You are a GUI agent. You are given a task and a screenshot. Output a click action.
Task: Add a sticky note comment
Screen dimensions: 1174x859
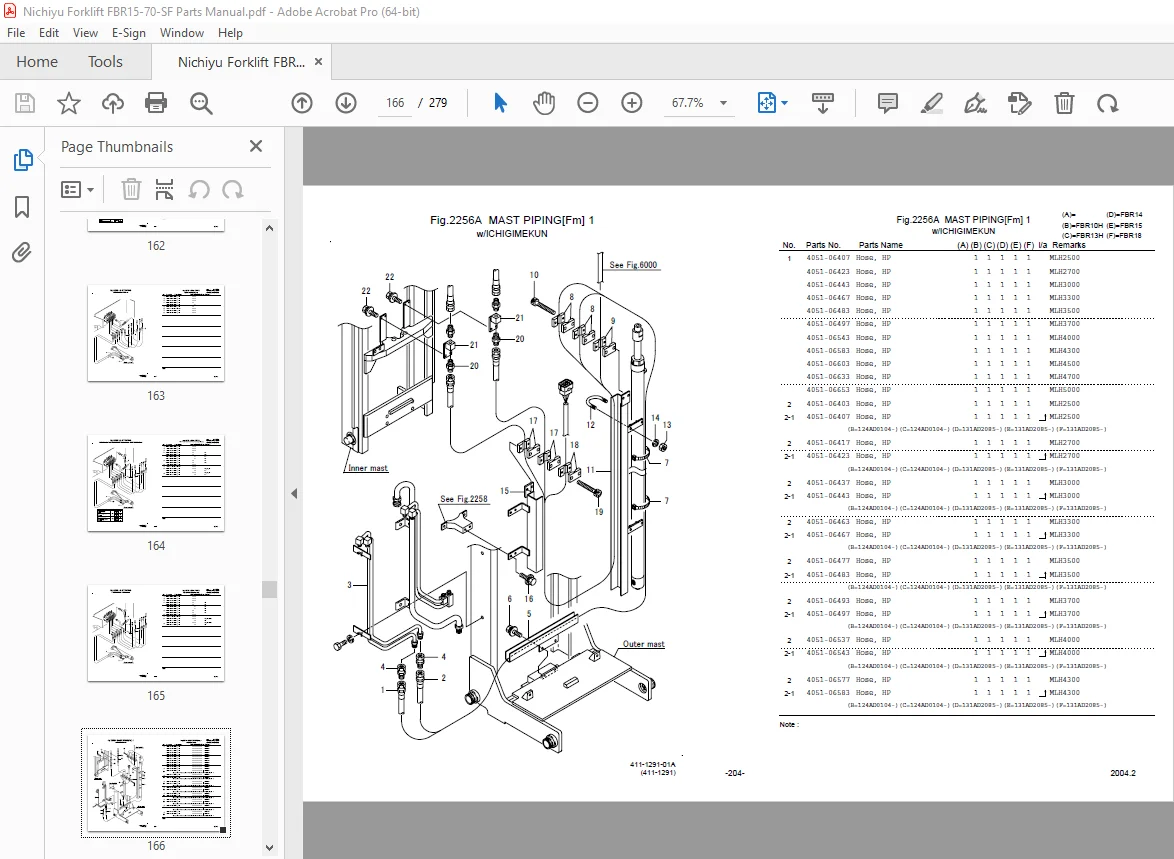887,103
